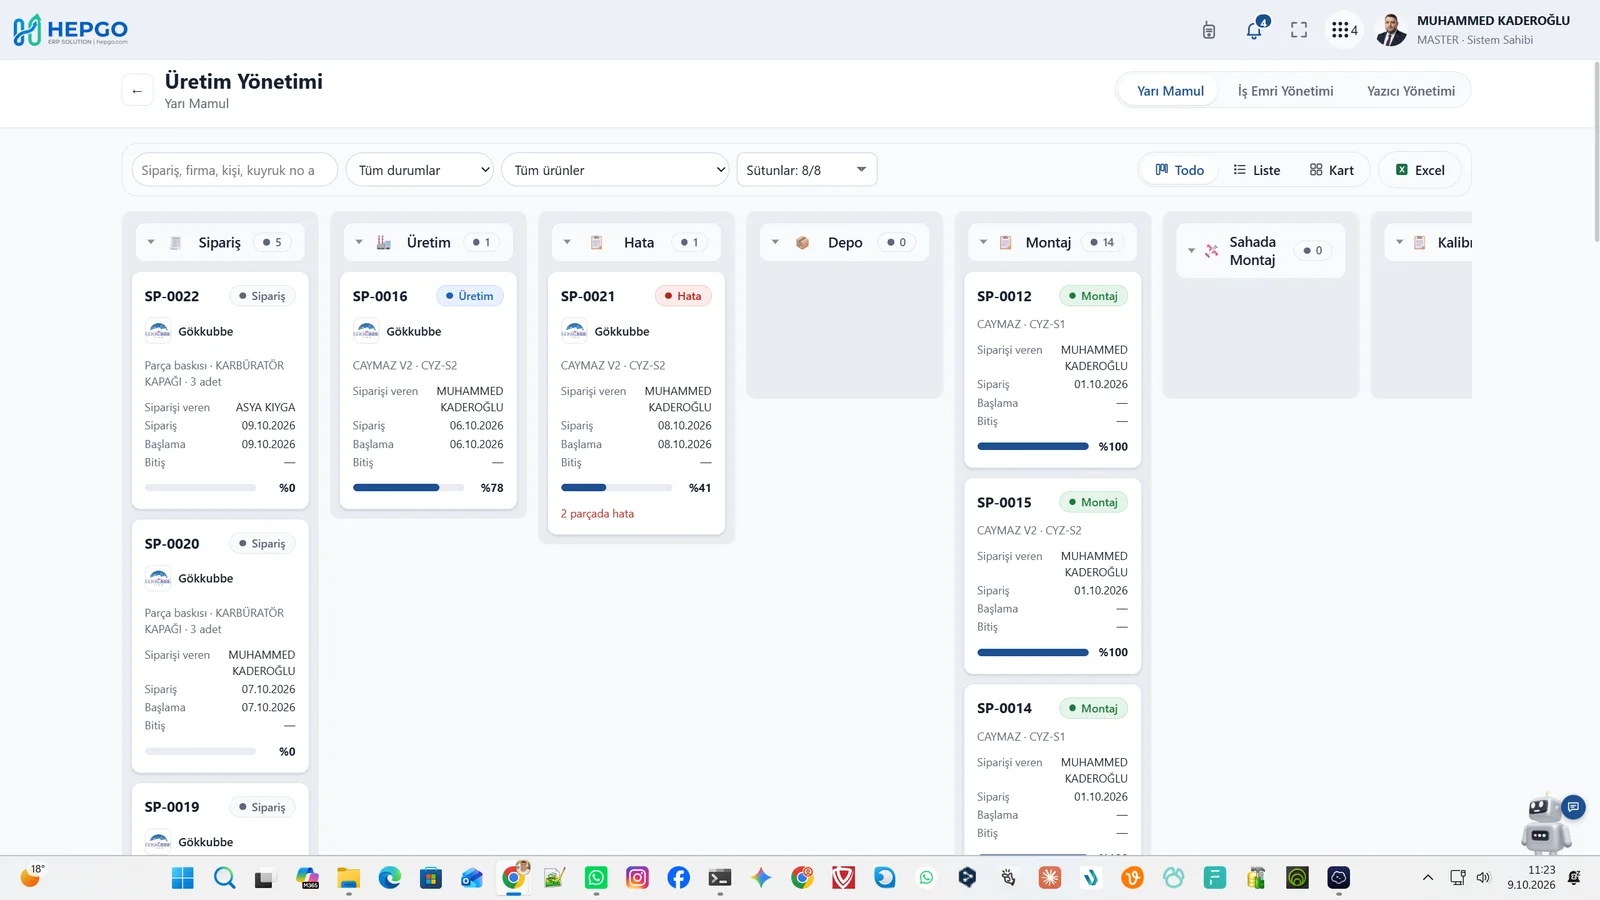Select the Todo view
Image resolution: width=1600 pixels, height=900 pixels.
tap(1180, 170)
